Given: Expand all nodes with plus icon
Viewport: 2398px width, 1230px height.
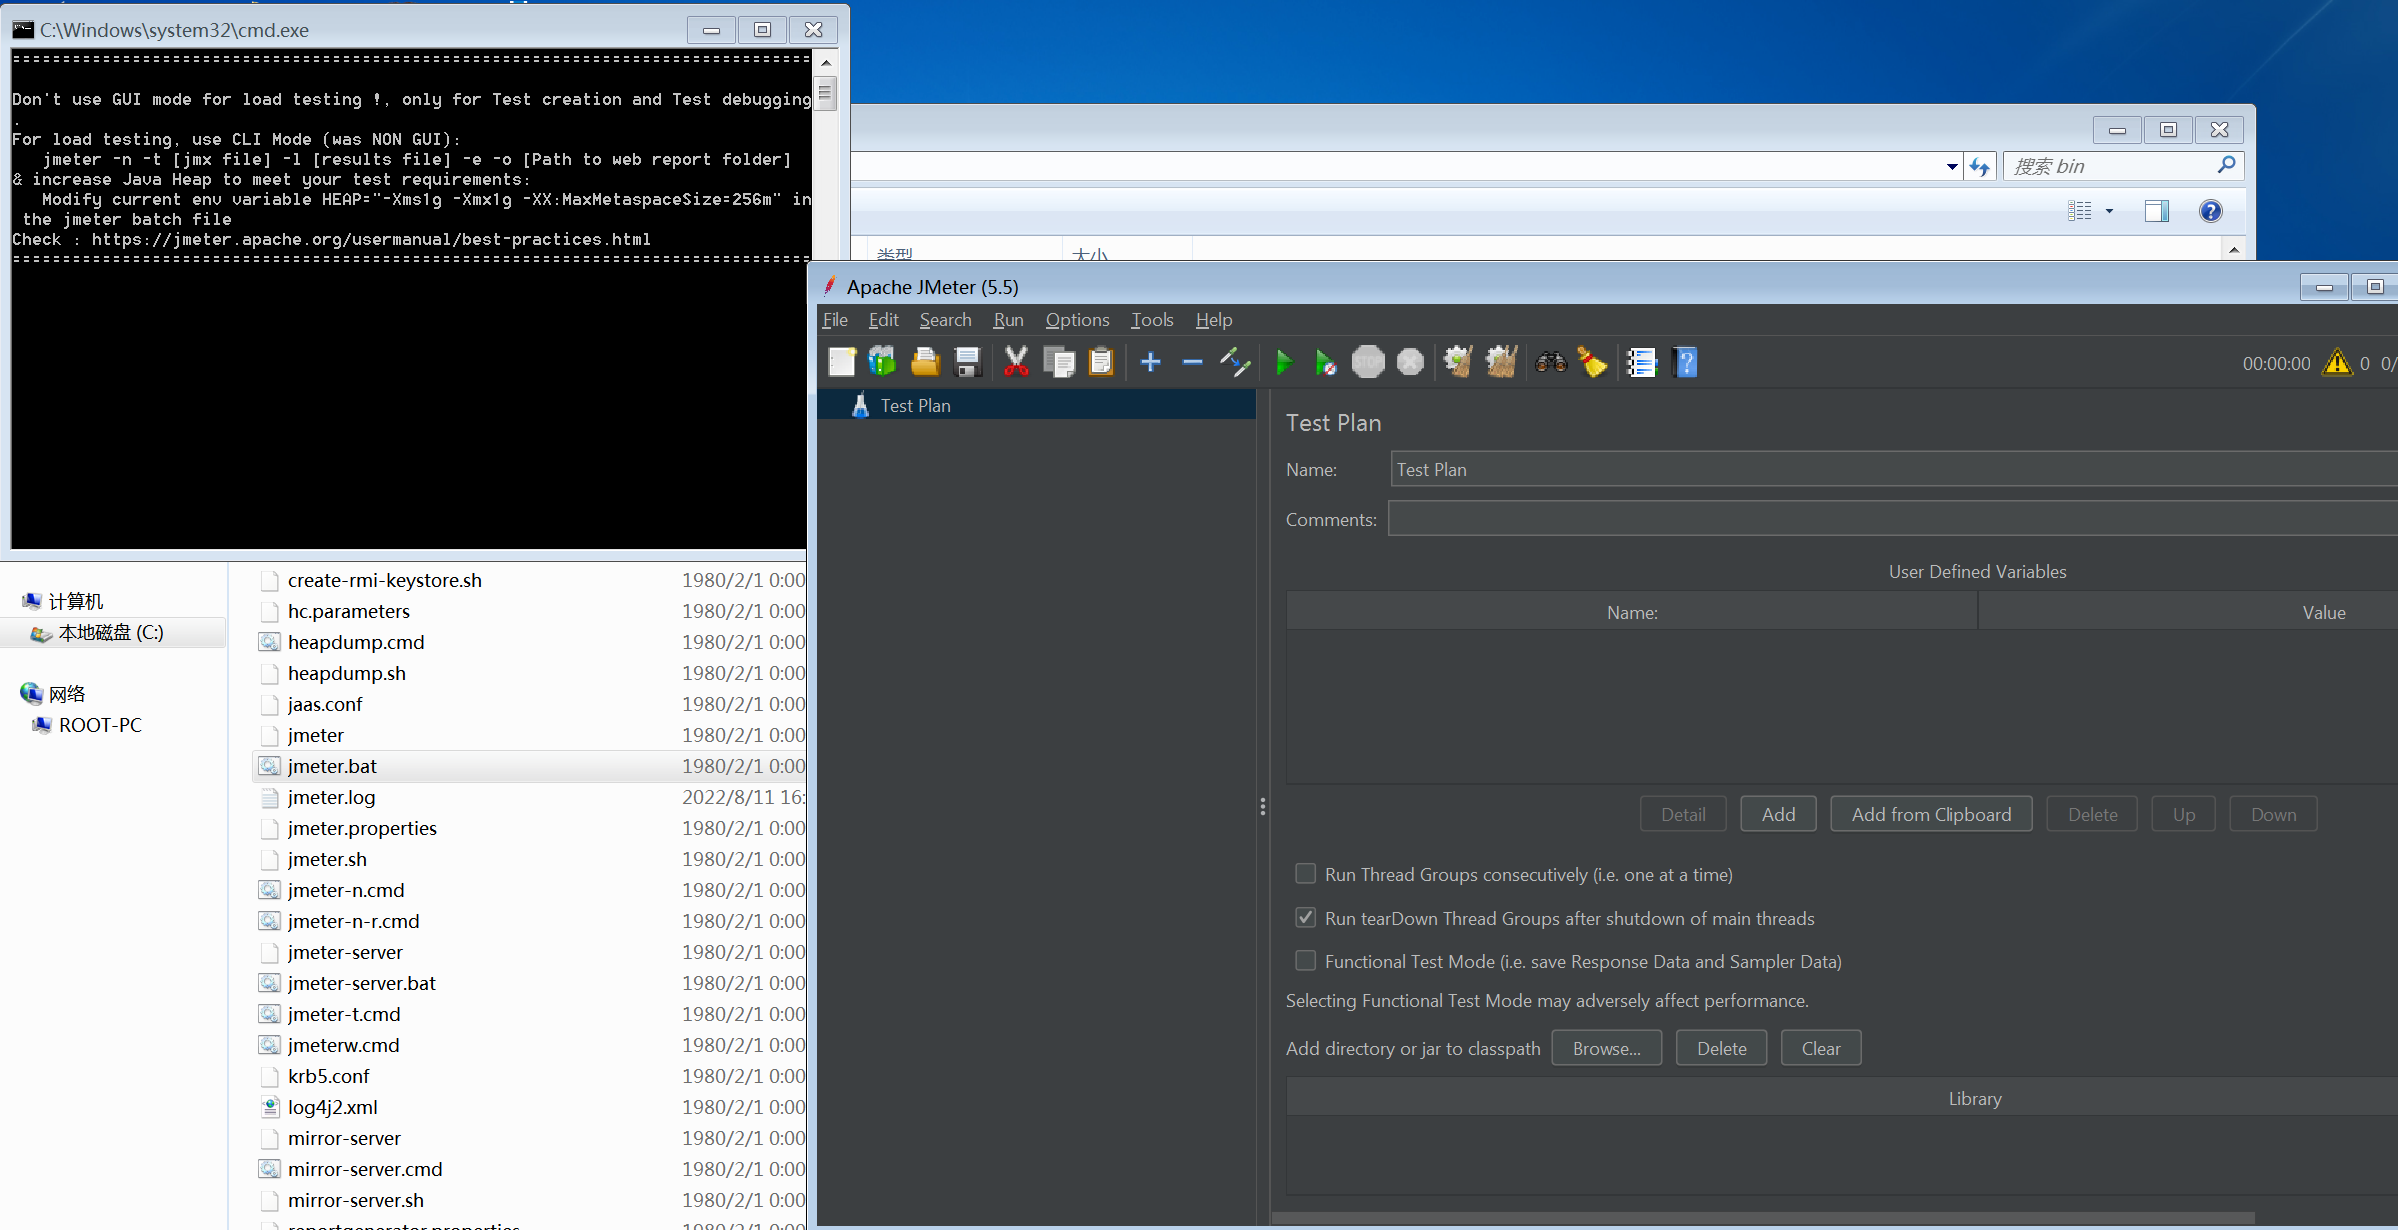Looking at the screenshot, I should [x=1151, y=362].
